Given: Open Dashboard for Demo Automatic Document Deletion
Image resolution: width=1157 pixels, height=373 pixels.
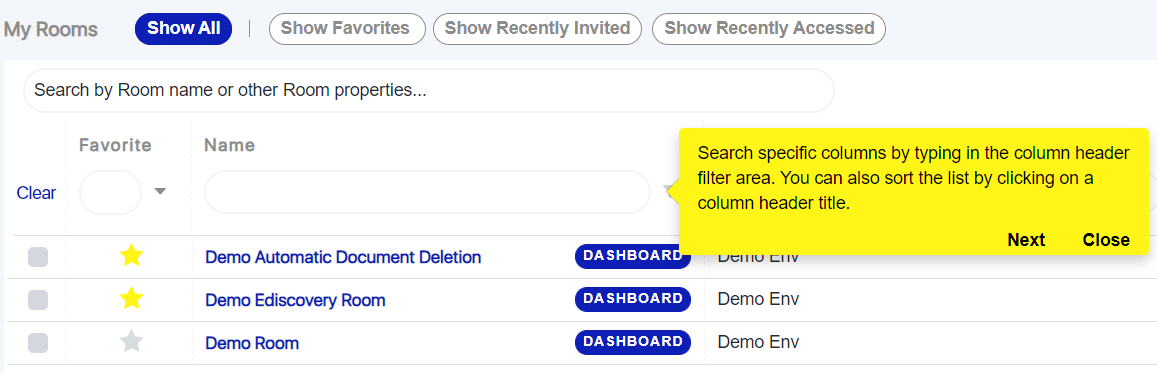Looking at the screenshot, I should pos(632,256).
